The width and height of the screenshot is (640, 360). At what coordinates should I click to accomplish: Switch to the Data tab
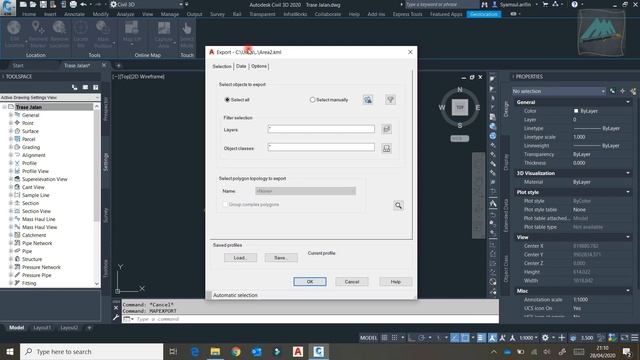coord(241,66)
